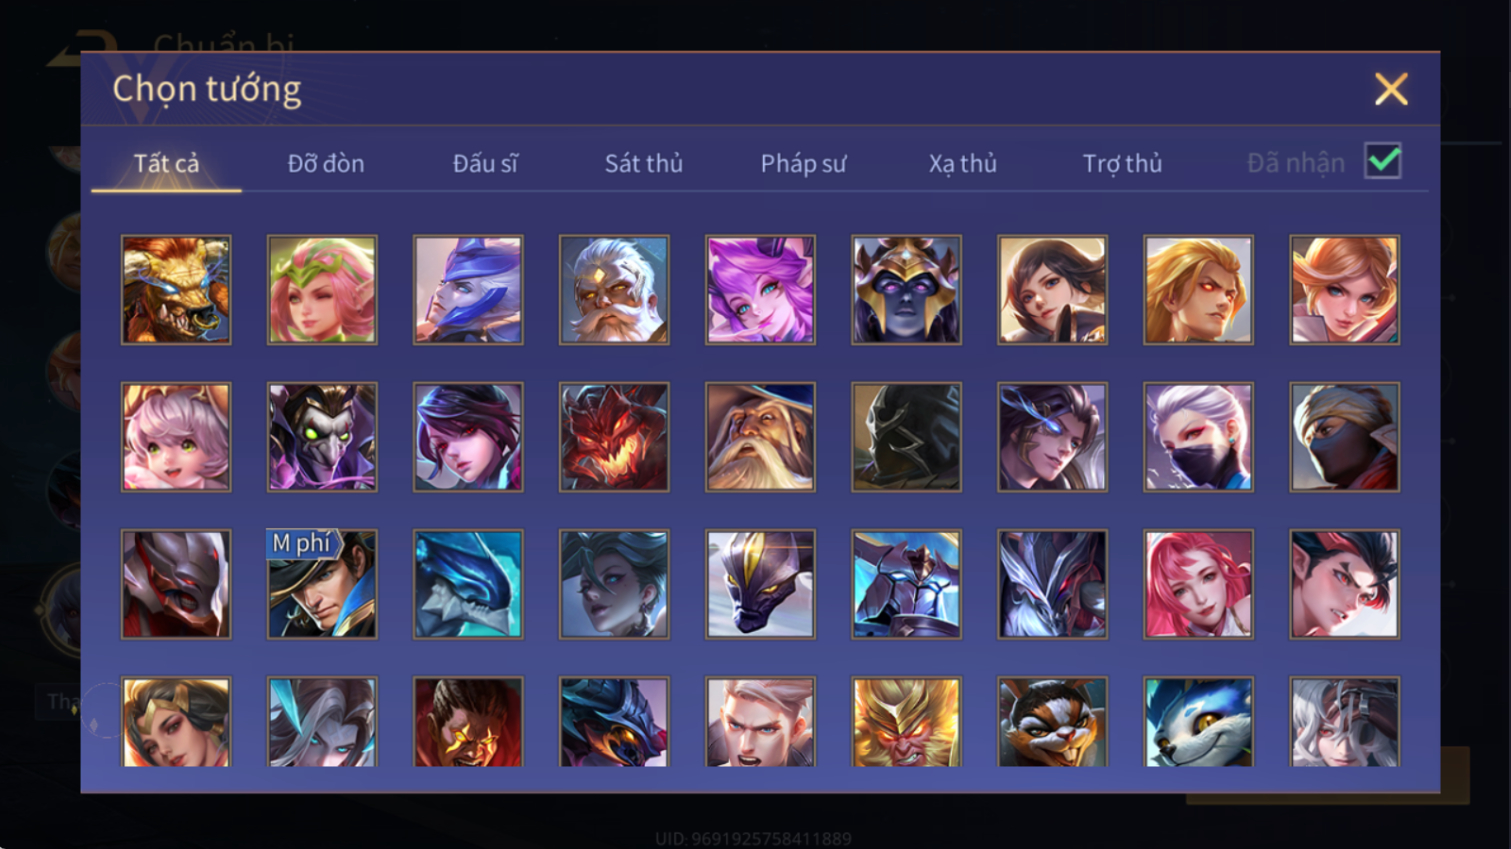Choose the blue wolf hero portrait

1198,721
